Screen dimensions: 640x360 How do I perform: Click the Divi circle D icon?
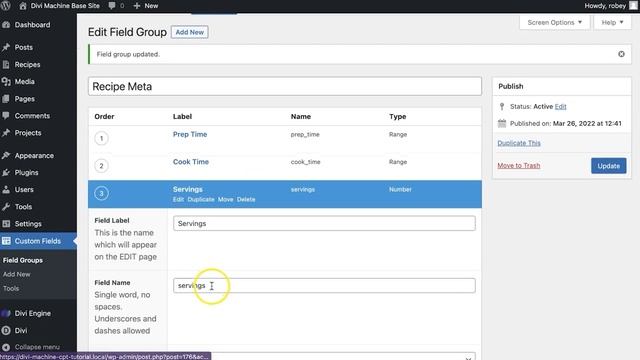point(6,331)
